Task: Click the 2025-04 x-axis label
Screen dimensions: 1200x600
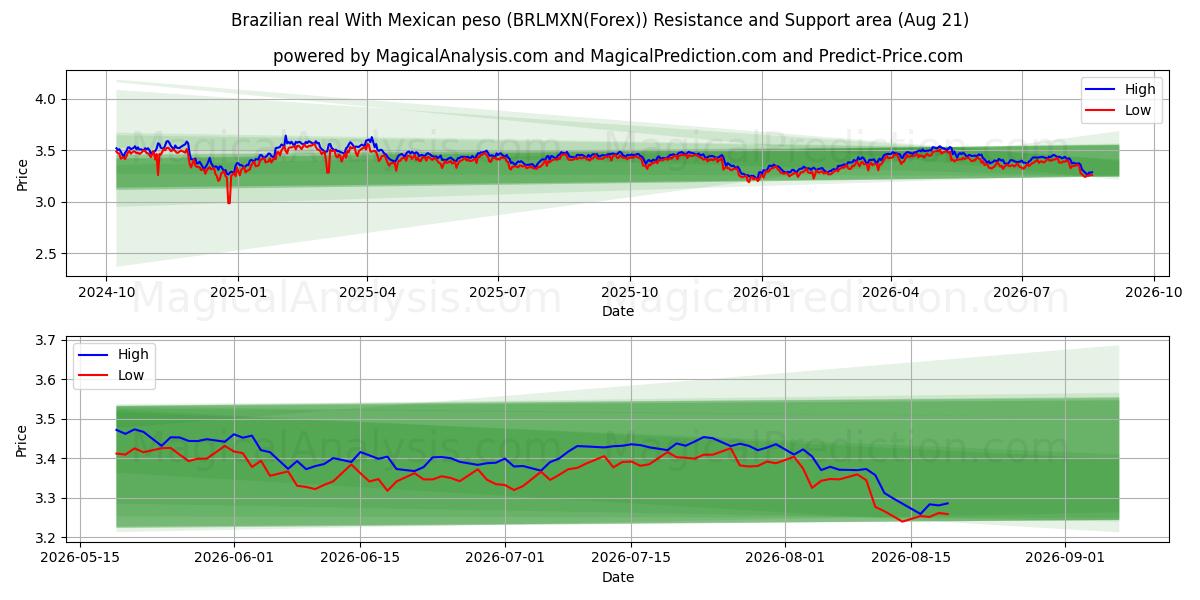Action: pyautogui.click(x=366, y=292)
